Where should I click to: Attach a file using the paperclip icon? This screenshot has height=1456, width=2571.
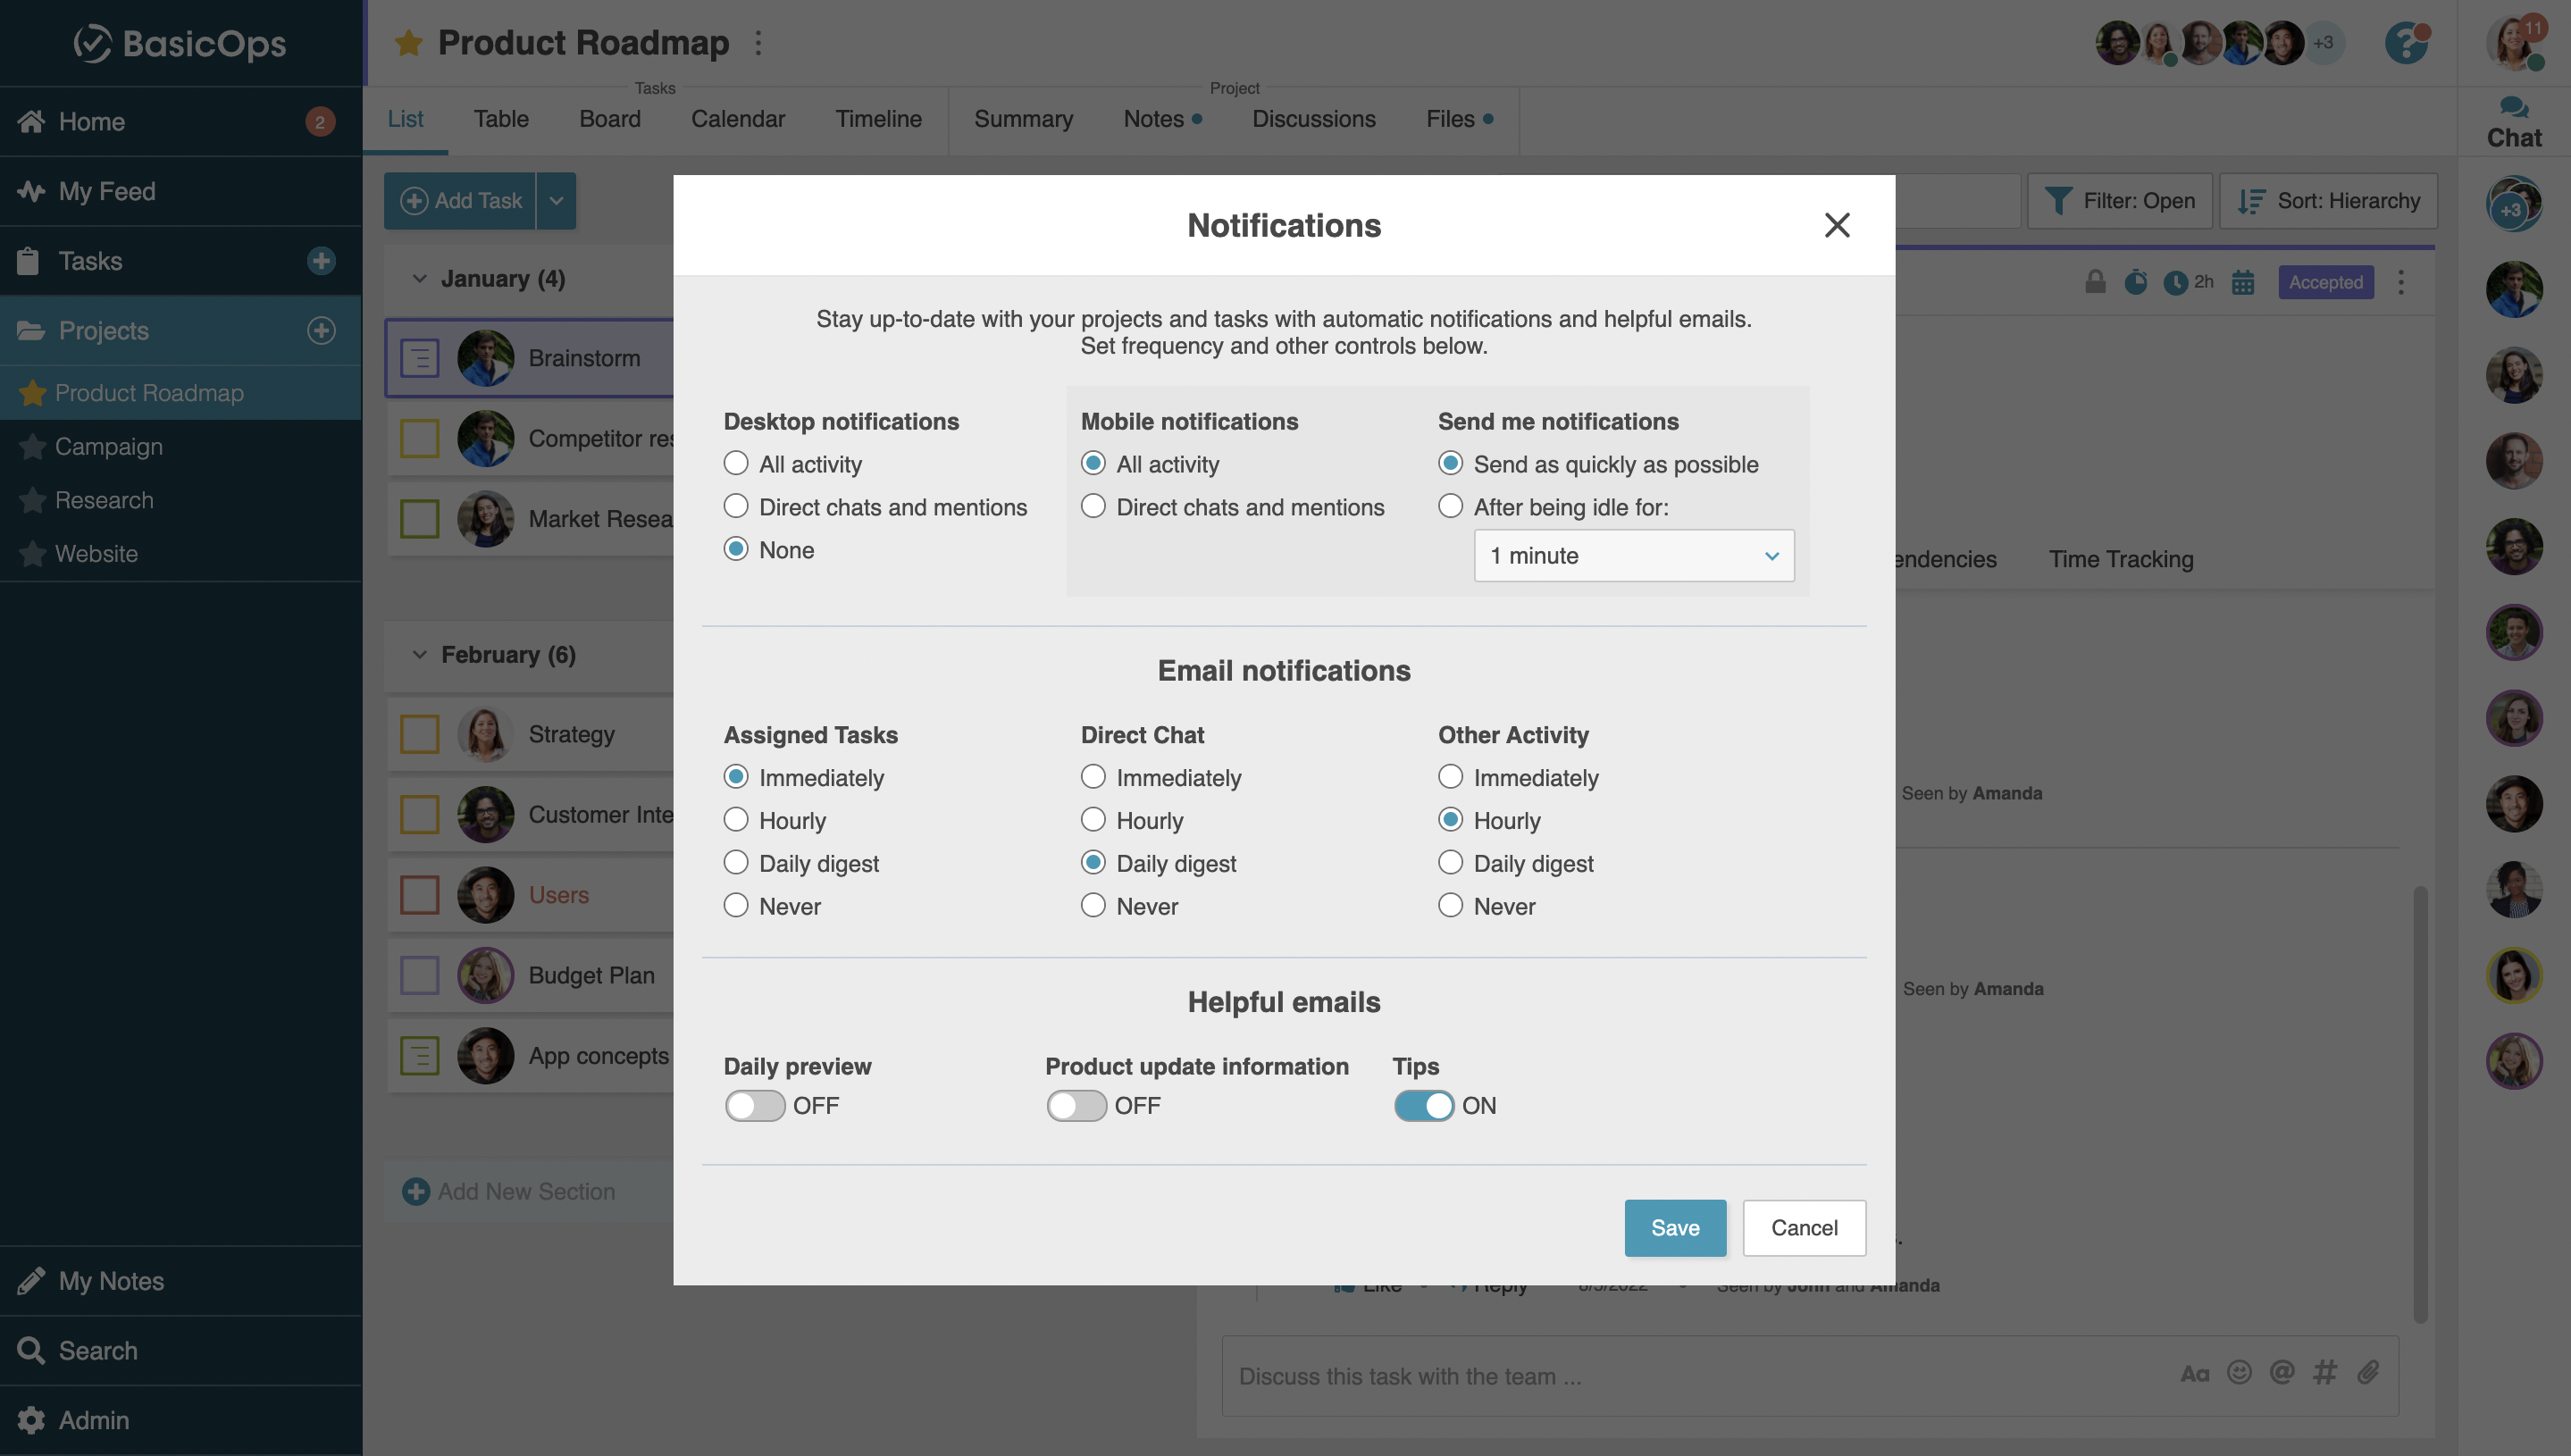tap(2368, 1372)
